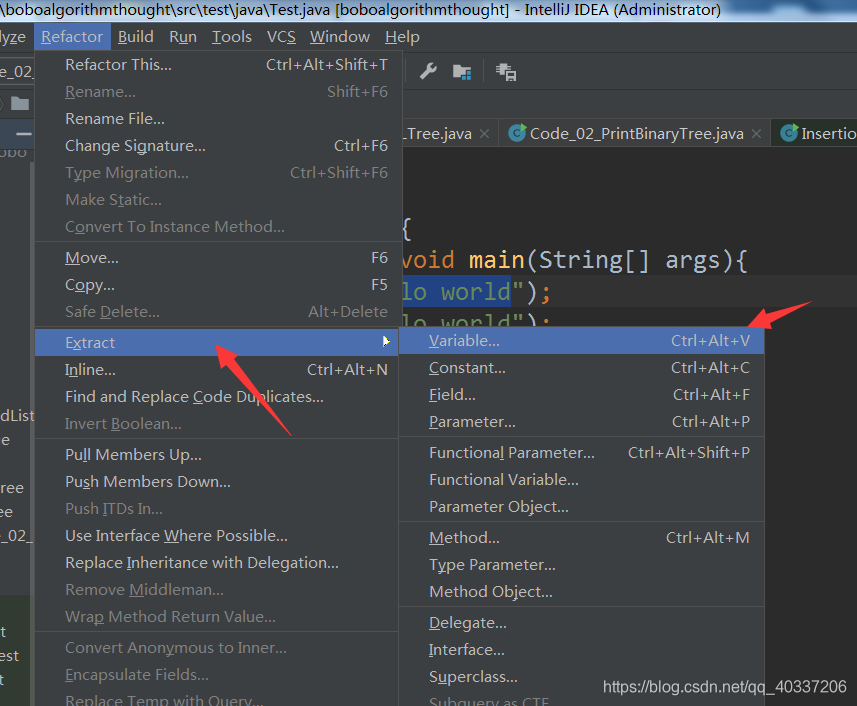Select Type Parameter… entry
The height and width of the screenshot is (706, 857).
pyautogui.click(x=582, y=565)
